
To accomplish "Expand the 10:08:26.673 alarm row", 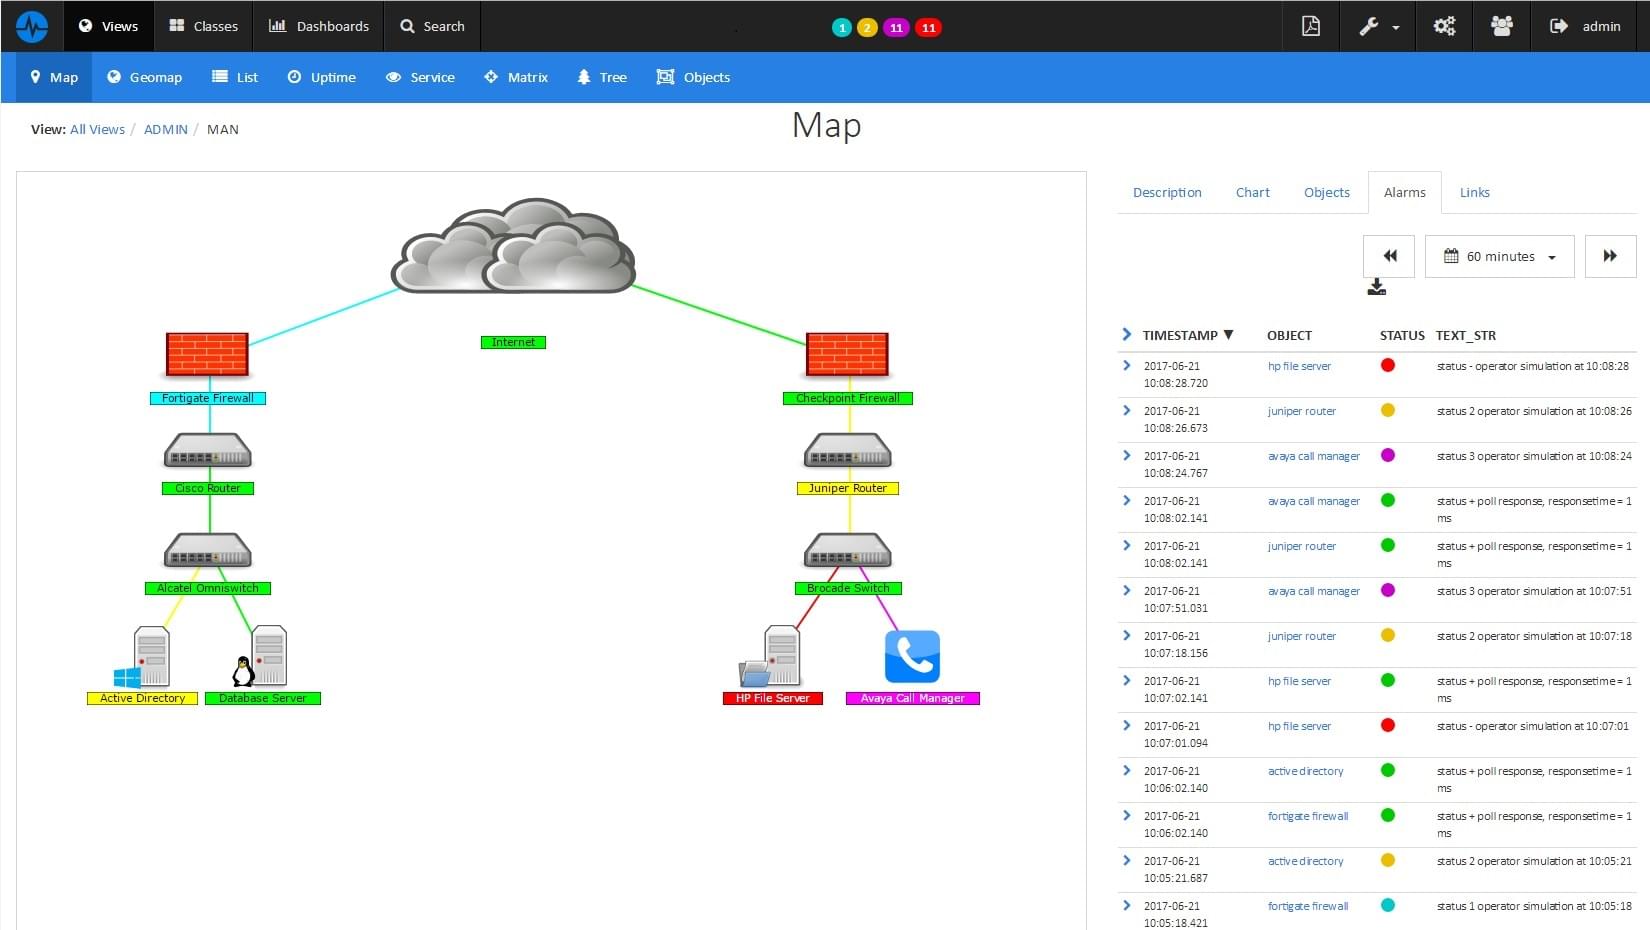I will click(1127, 411).
